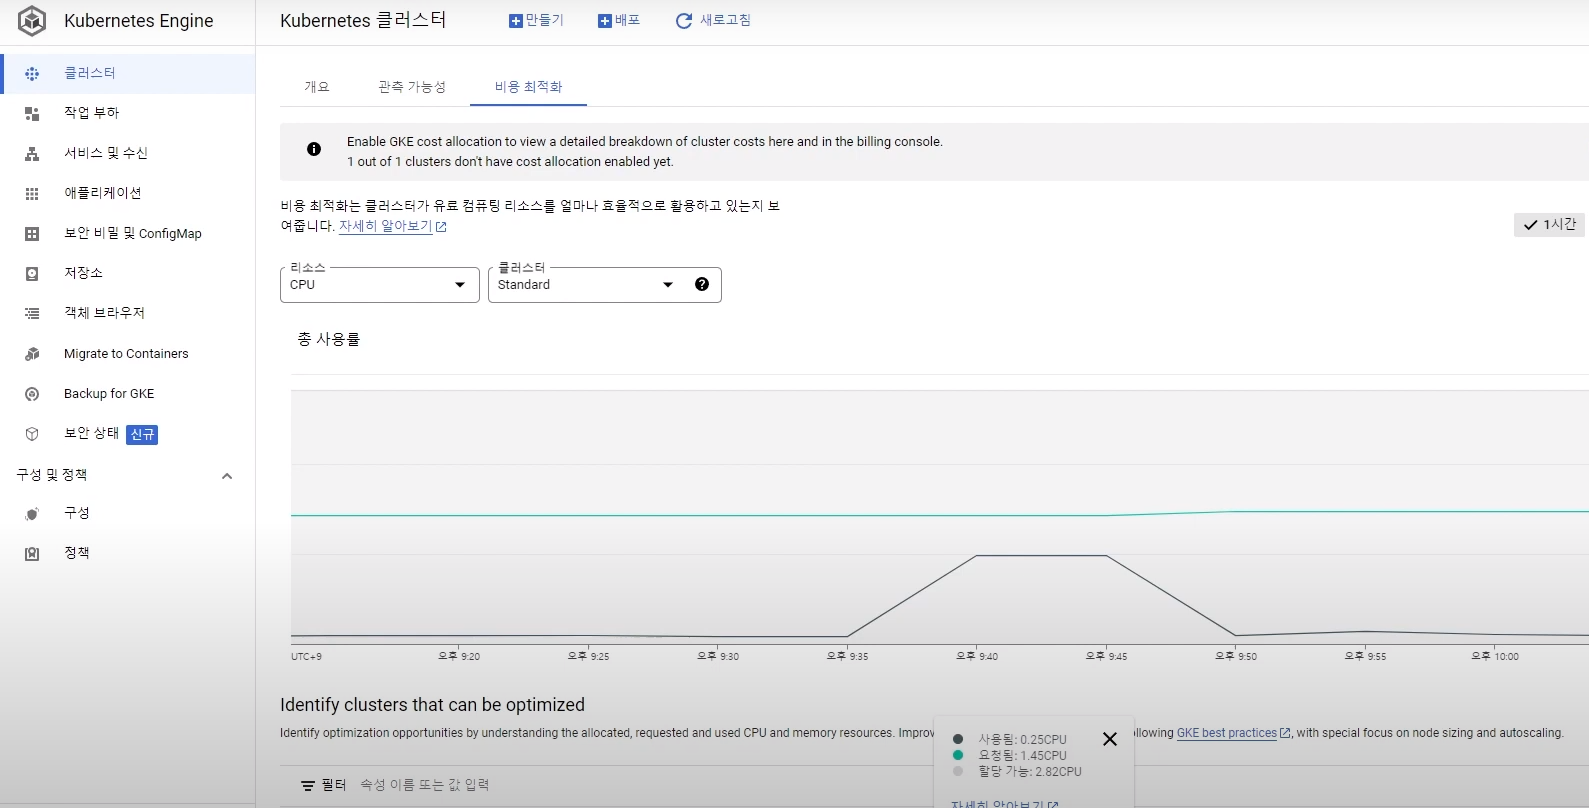Image resolution: width=1589 pixels, height=808 pixels.
Task: Click the 사용됨: 0.25CPU legend text
Action: pos(1022,740)
